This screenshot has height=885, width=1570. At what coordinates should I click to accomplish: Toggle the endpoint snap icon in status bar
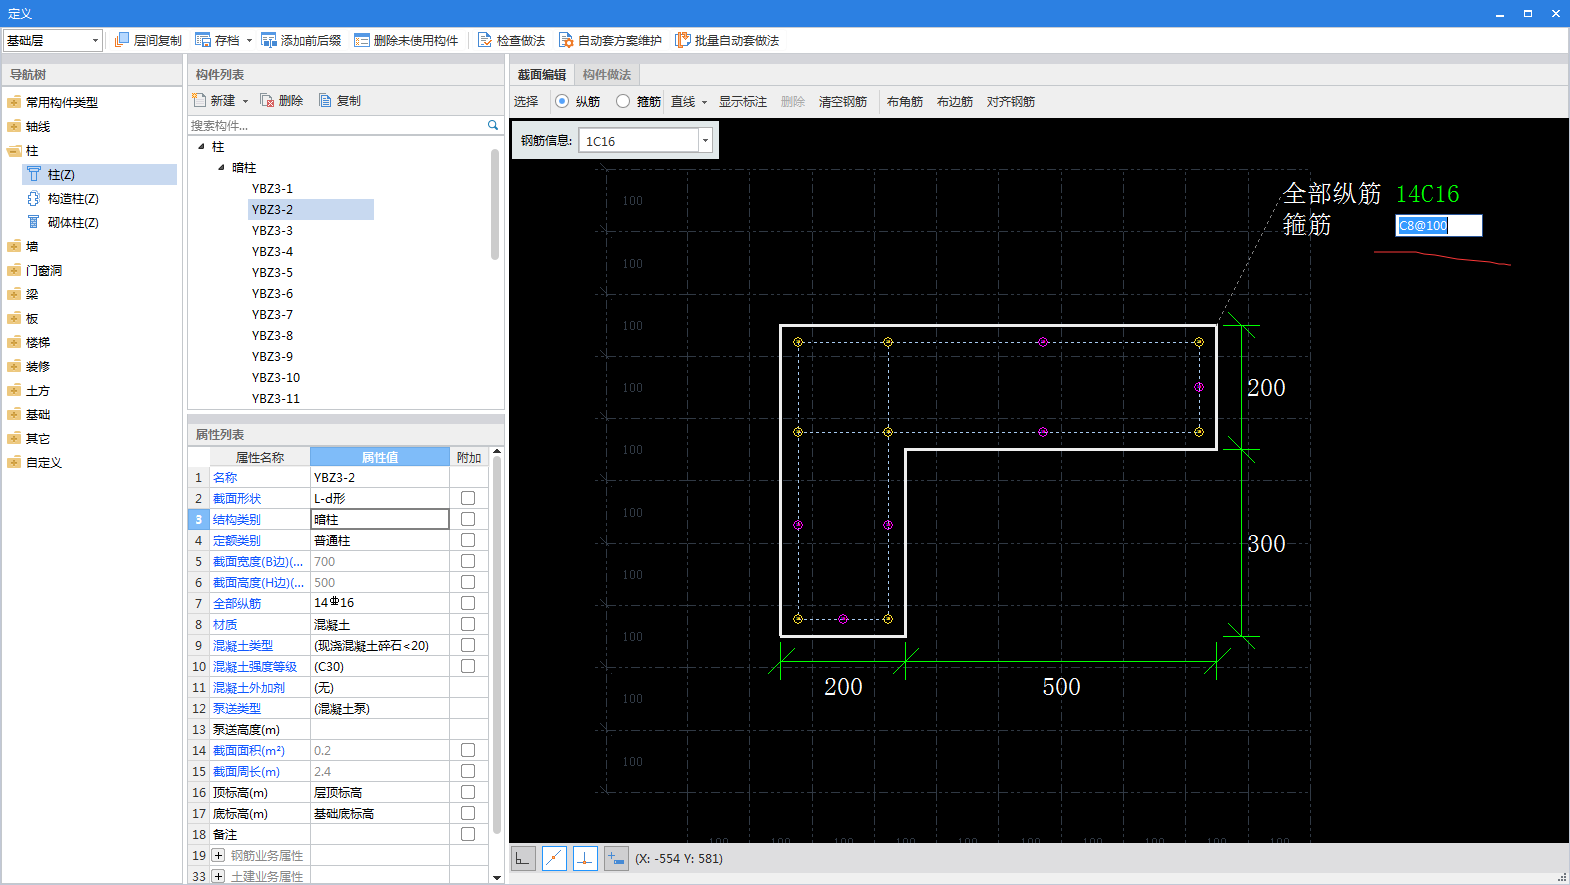point(554,858)
